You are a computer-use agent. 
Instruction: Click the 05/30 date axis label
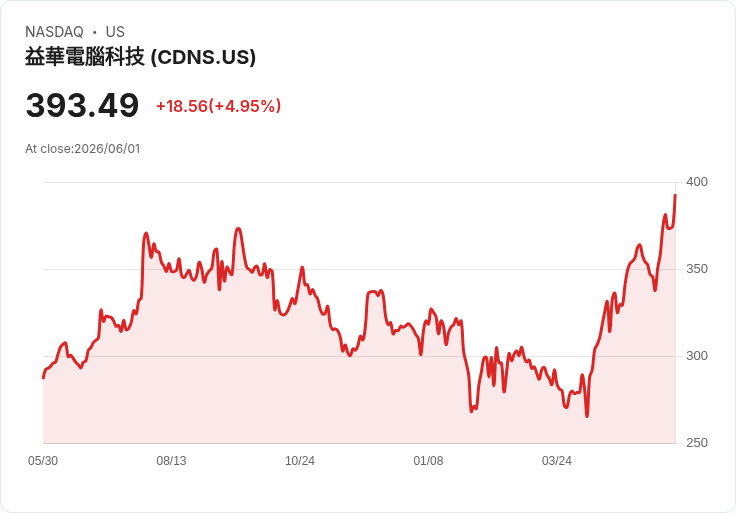click(43, 461)
